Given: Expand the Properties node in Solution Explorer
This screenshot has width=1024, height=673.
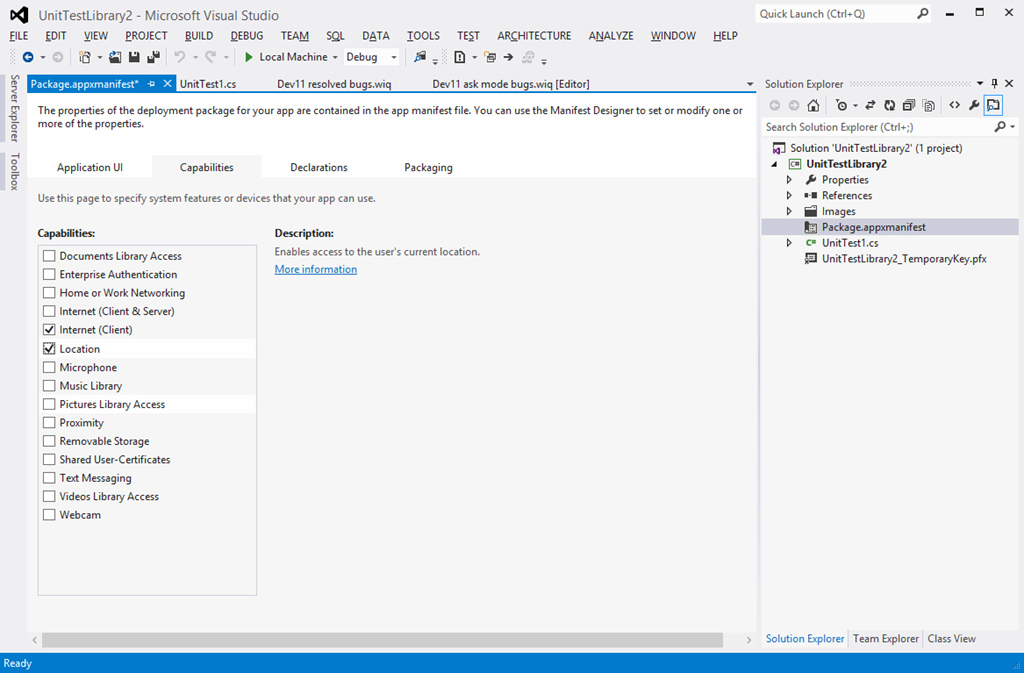Looking at the screenshot, I should pyautogui.click(x=789, y=180).
